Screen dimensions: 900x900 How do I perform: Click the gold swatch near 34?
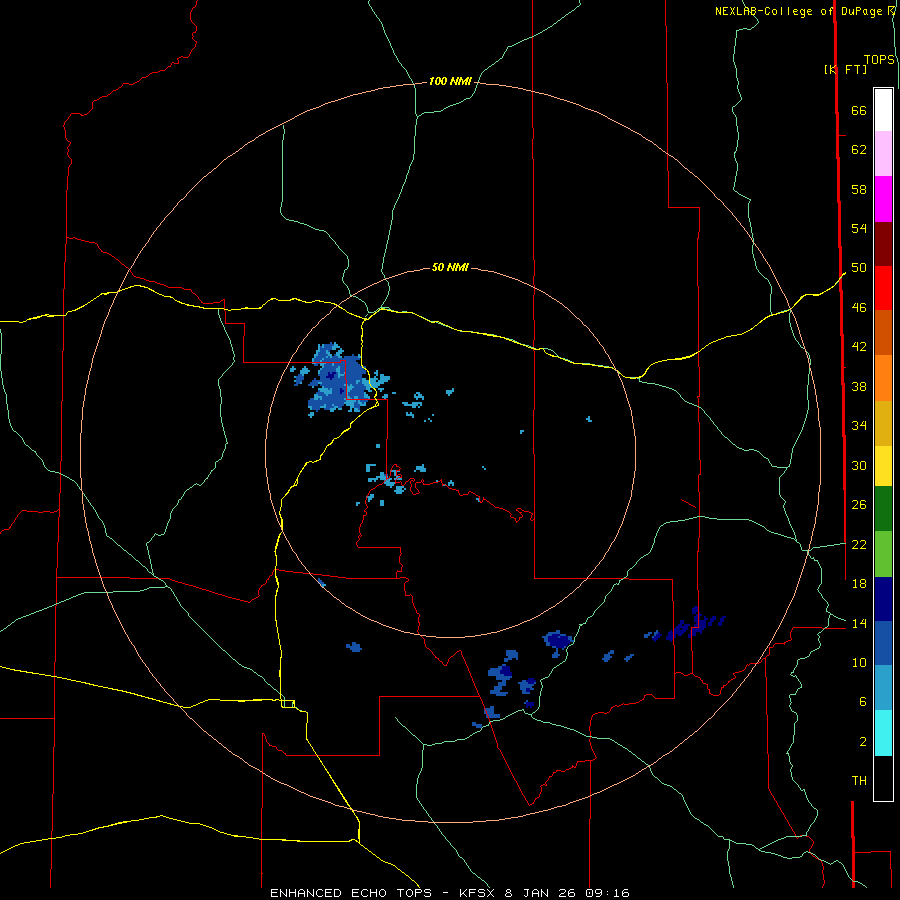pyautogui.click(x=883, y=423)
